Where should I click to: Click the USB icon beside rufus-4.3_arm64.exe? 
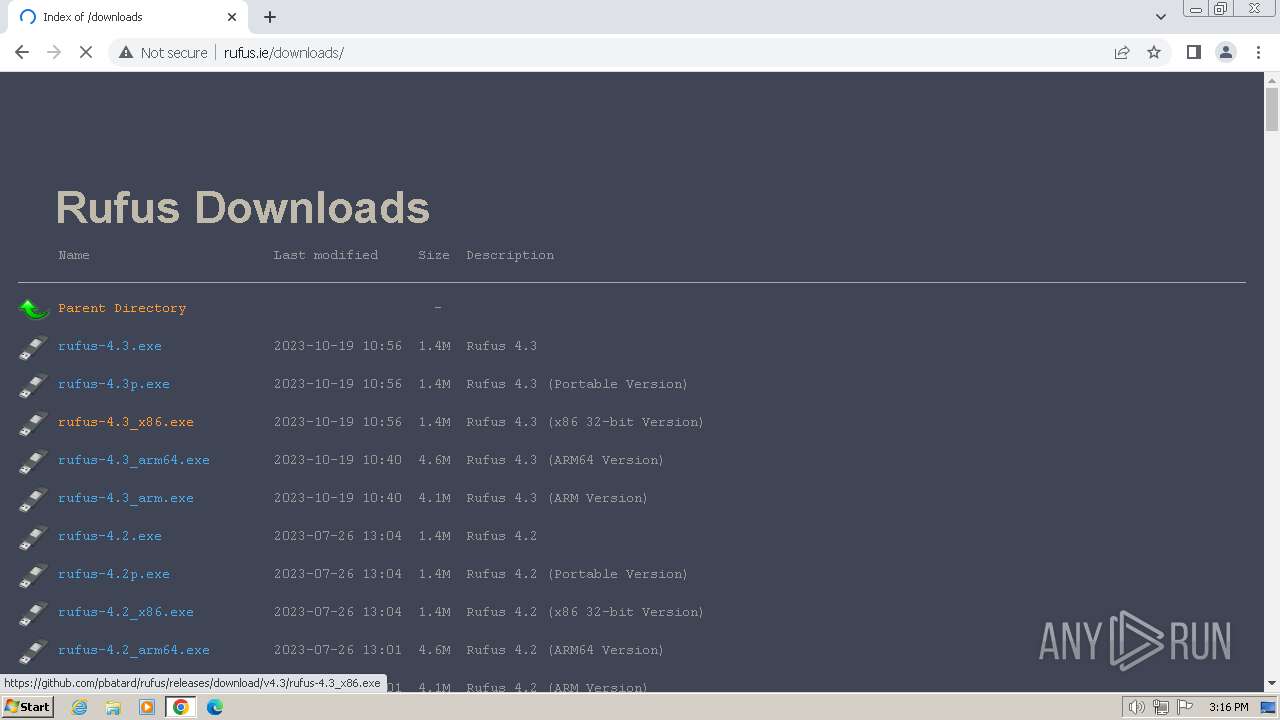tap(33, 461)
